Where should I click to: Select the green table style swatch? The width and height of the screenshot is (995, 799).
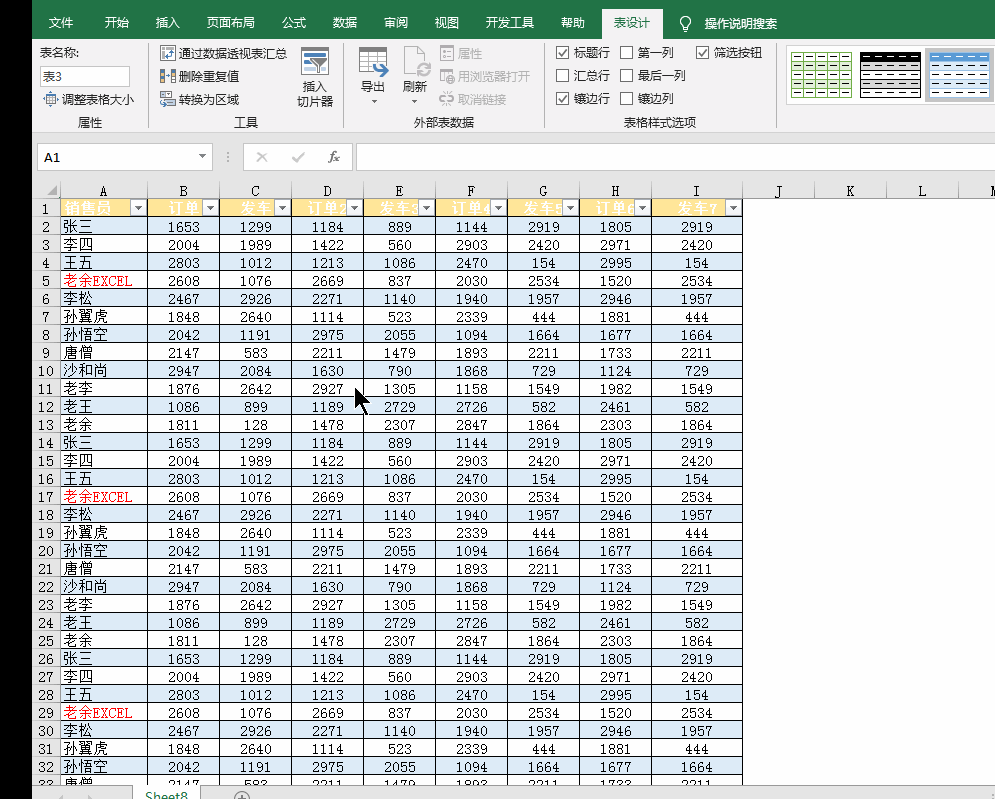coord(822,76)
